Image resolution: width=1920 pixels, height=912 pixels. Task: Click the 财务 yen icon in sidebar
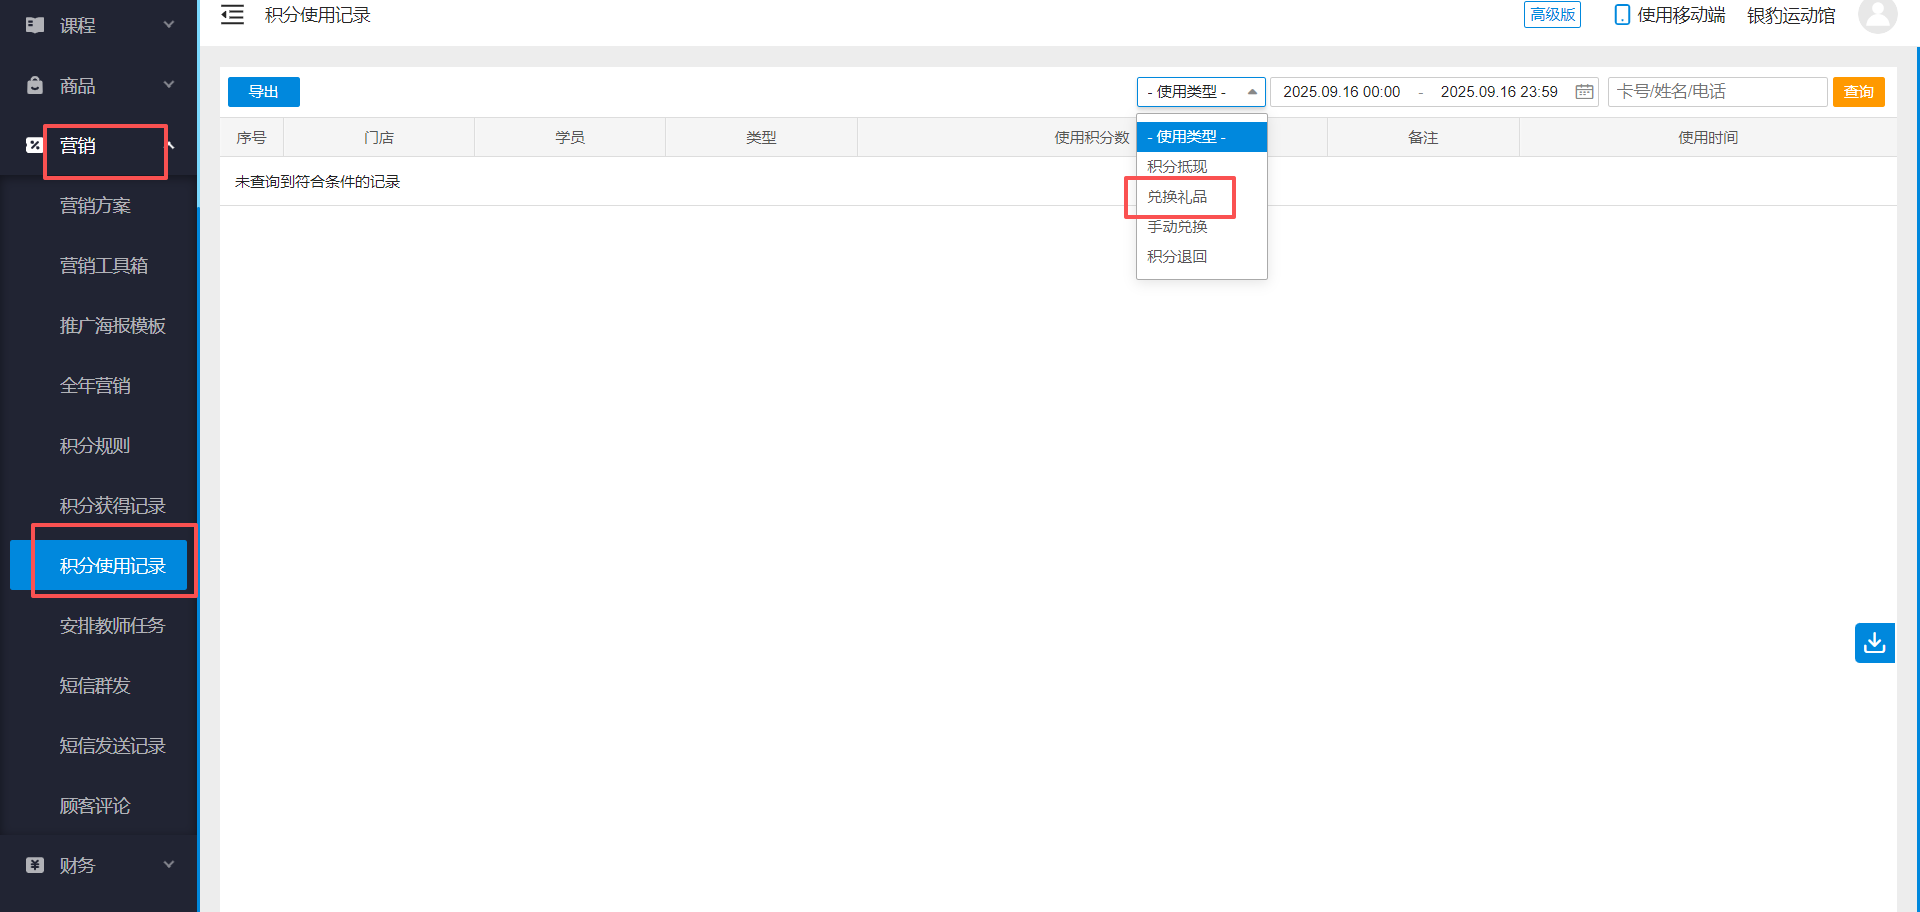35,865
